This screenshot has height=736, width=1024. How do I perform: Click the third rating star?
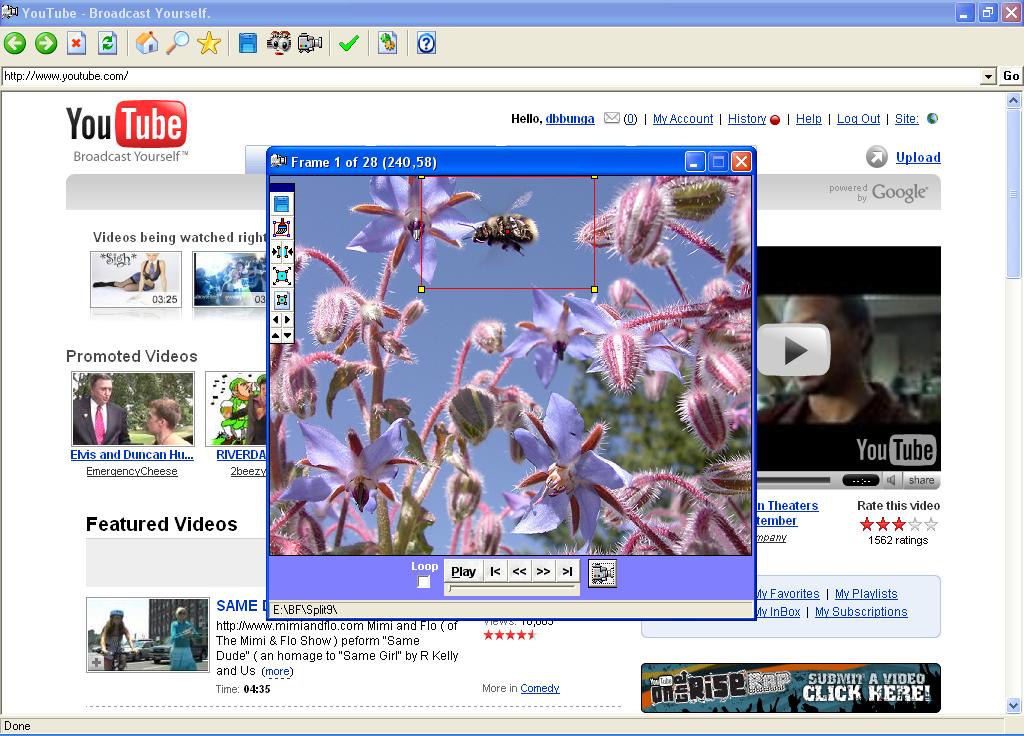pyautogui.click(x=899, y=524)
